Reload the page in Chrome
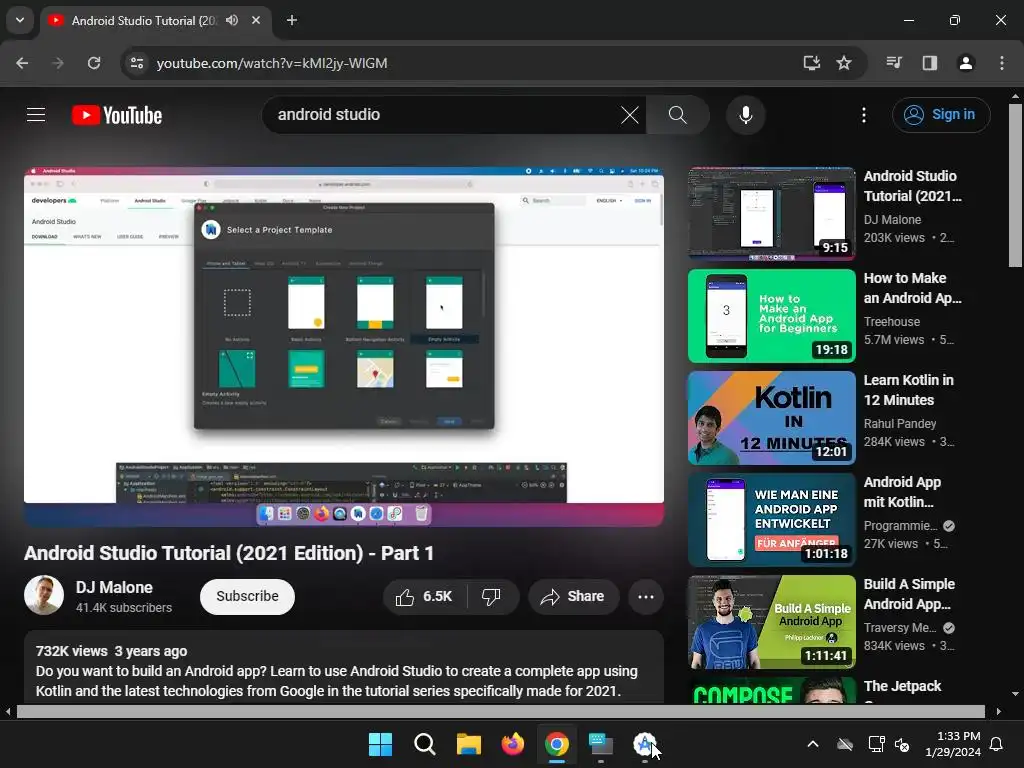Viewport: 1024px width, 768px height. click(x=94, y=63)
